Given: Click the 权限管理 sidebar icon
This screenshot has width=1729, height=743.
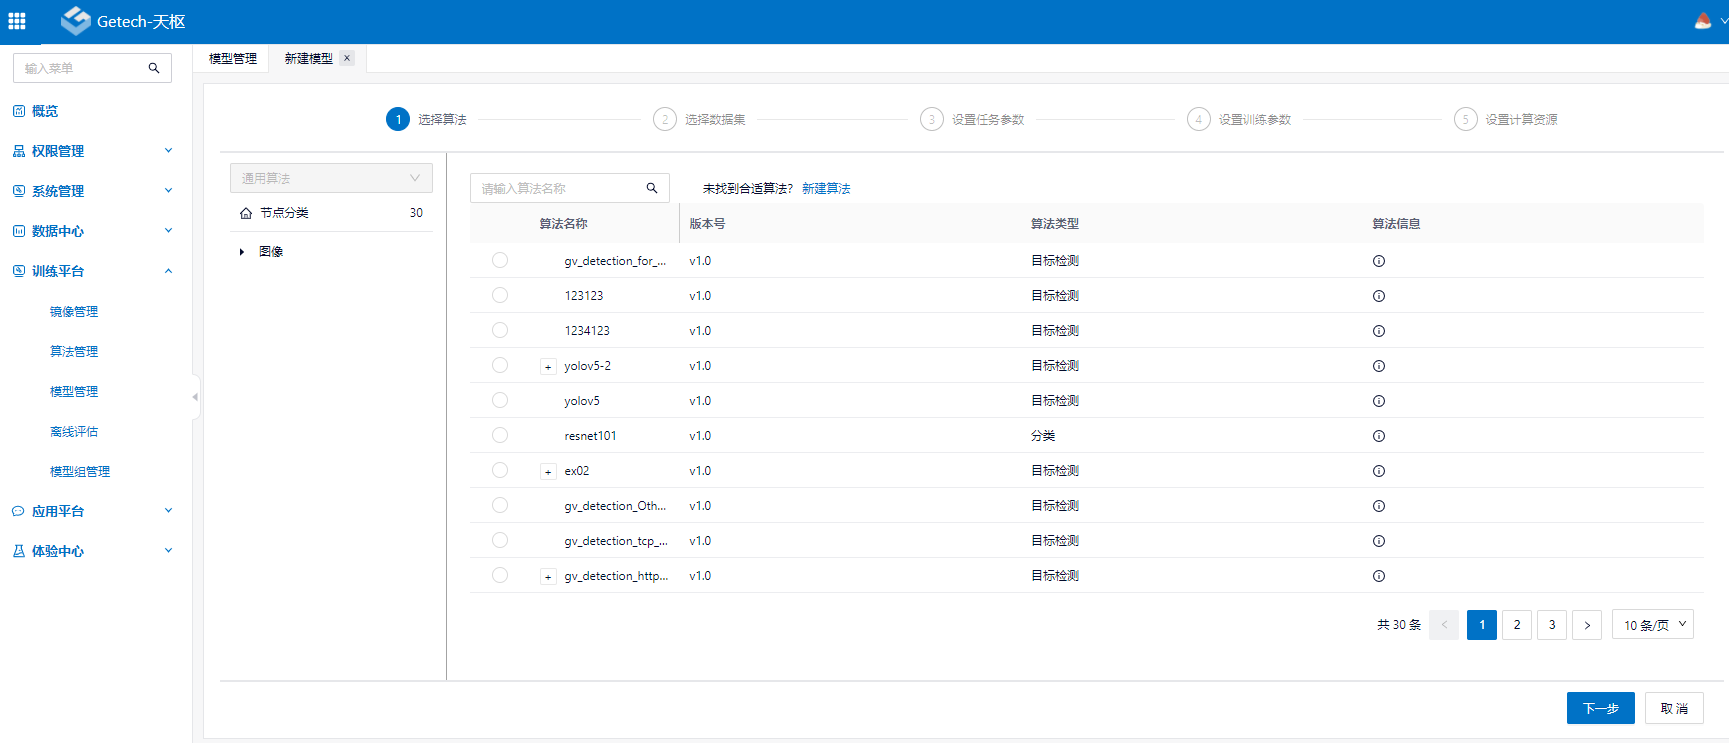Looking at the screenshot, I should click(x=18, y=151).
